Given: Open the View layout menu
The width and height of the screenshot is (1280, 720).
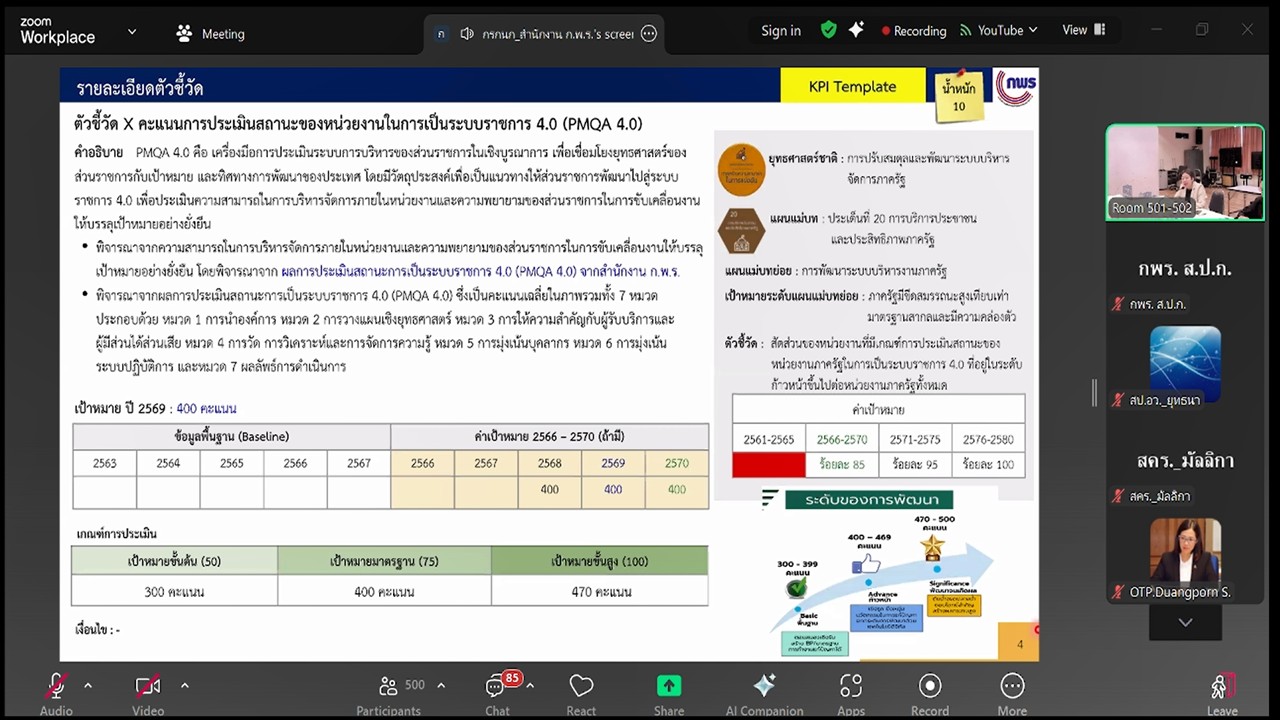Looking at the screenshot, I should (1082, 30).
